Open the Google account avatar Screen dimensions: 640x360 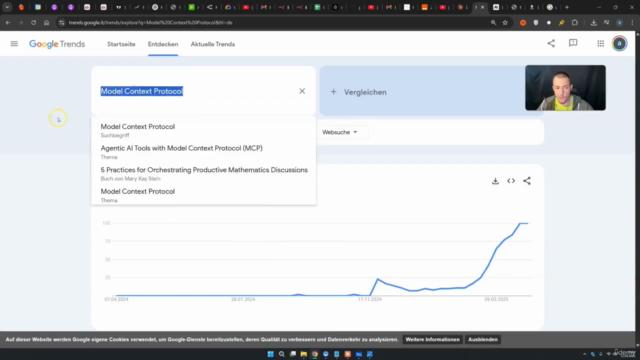(x=620, y=44)
